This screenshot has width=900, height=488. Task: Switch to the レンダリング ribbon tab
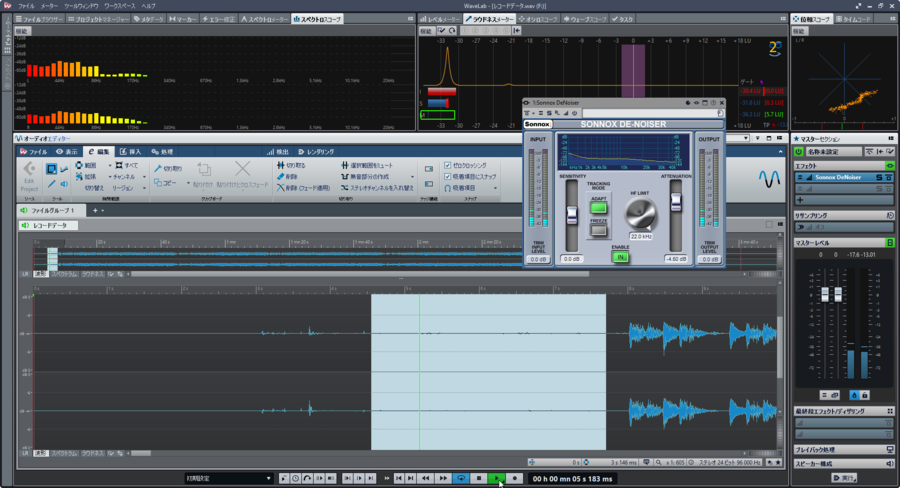pyautogui.click(x=316, y=152)
